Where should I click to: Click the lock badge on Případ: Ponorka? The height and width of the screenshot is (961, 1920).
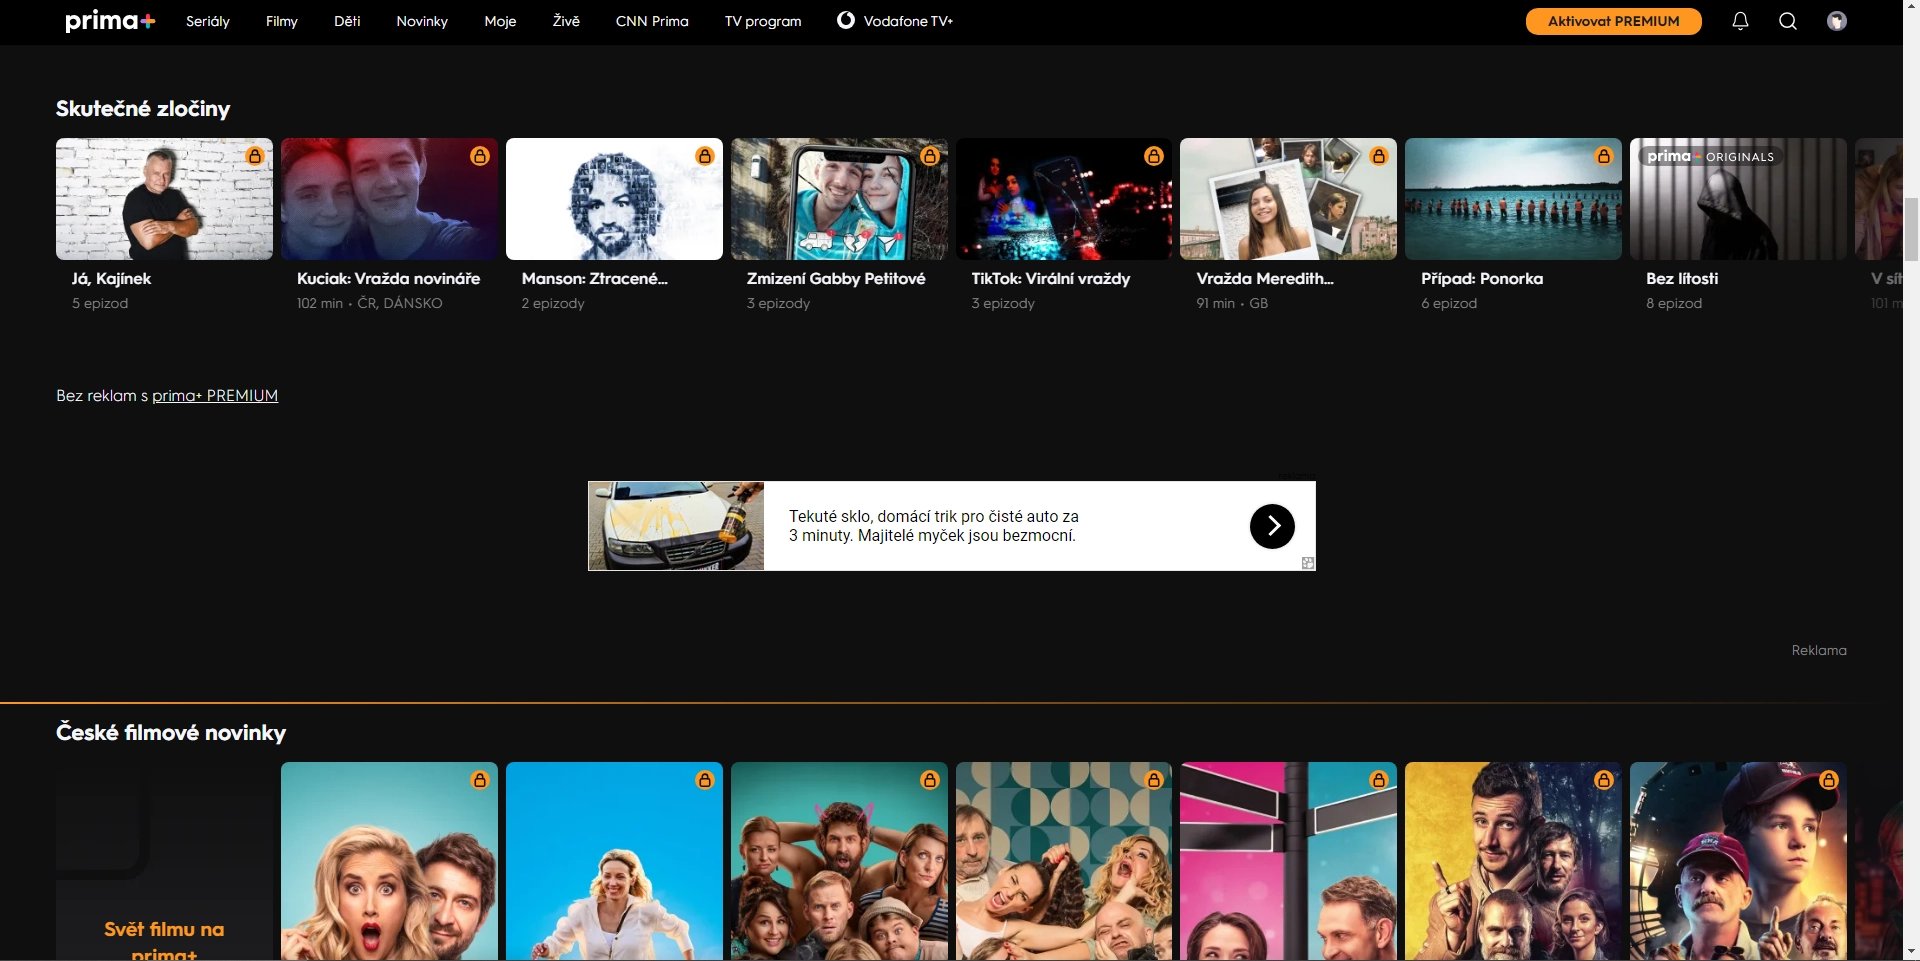coord(1604,156)
